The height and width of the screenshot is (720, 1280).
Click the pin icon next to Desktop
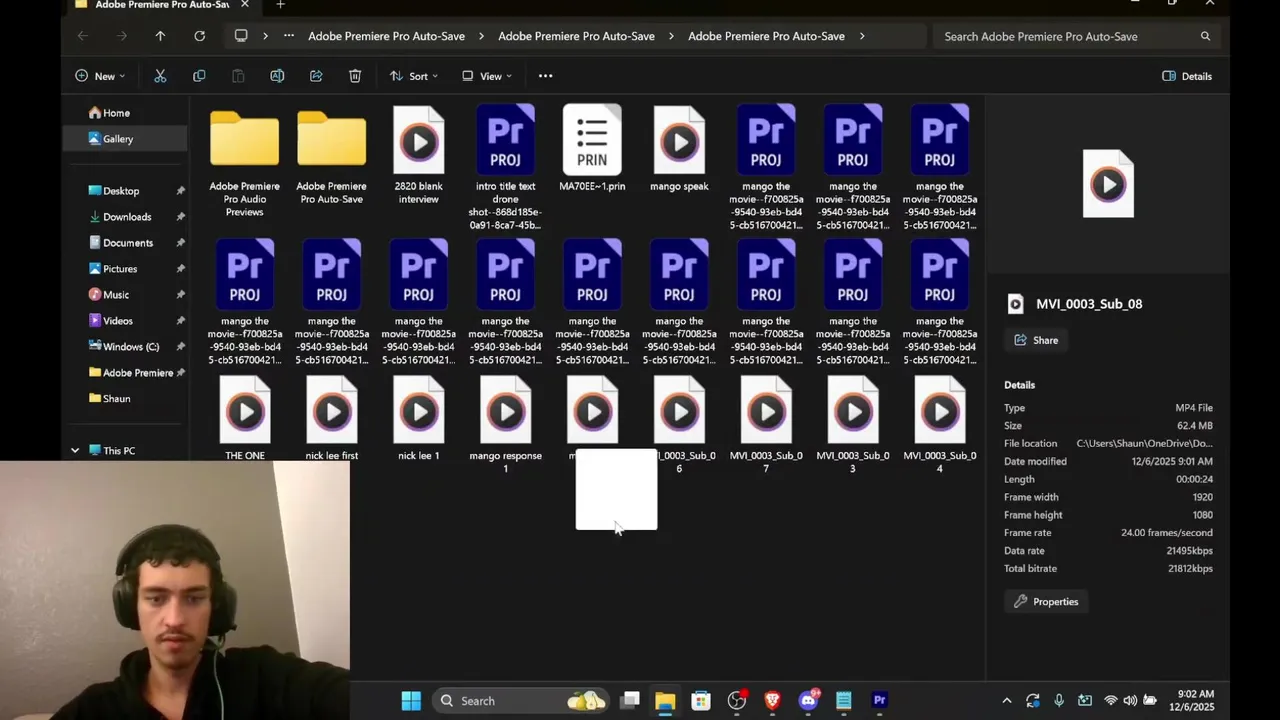pyautogui.click(x=181, y=191)
